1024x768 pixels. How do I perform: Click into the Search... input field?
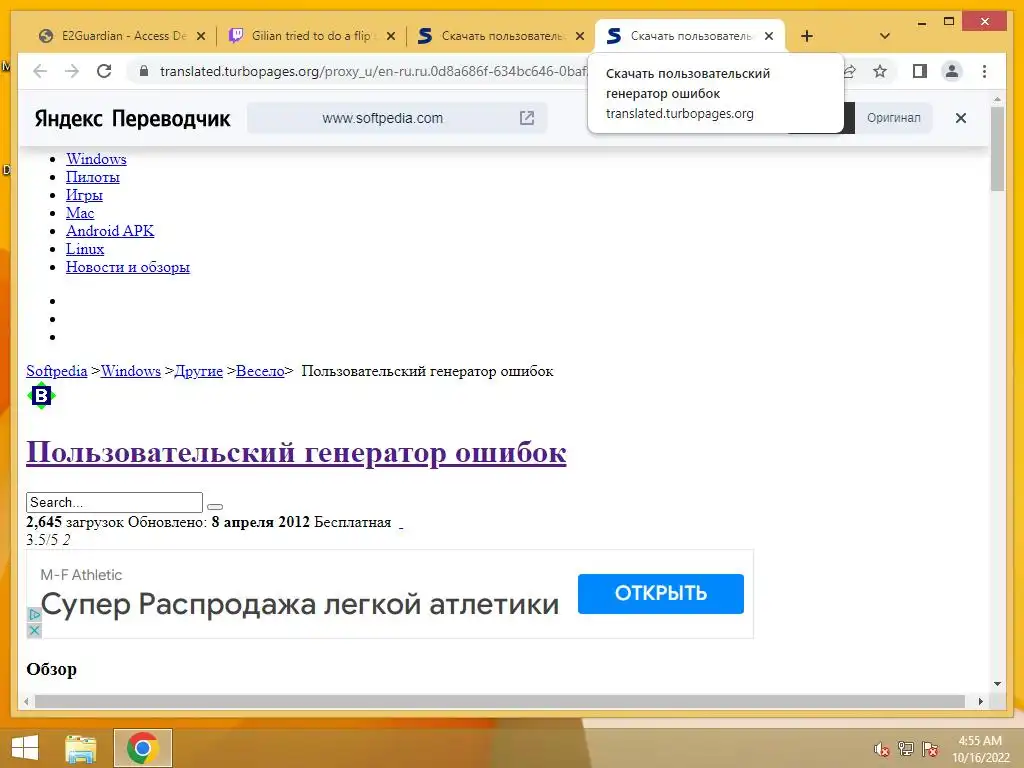[x=114, y=502]
